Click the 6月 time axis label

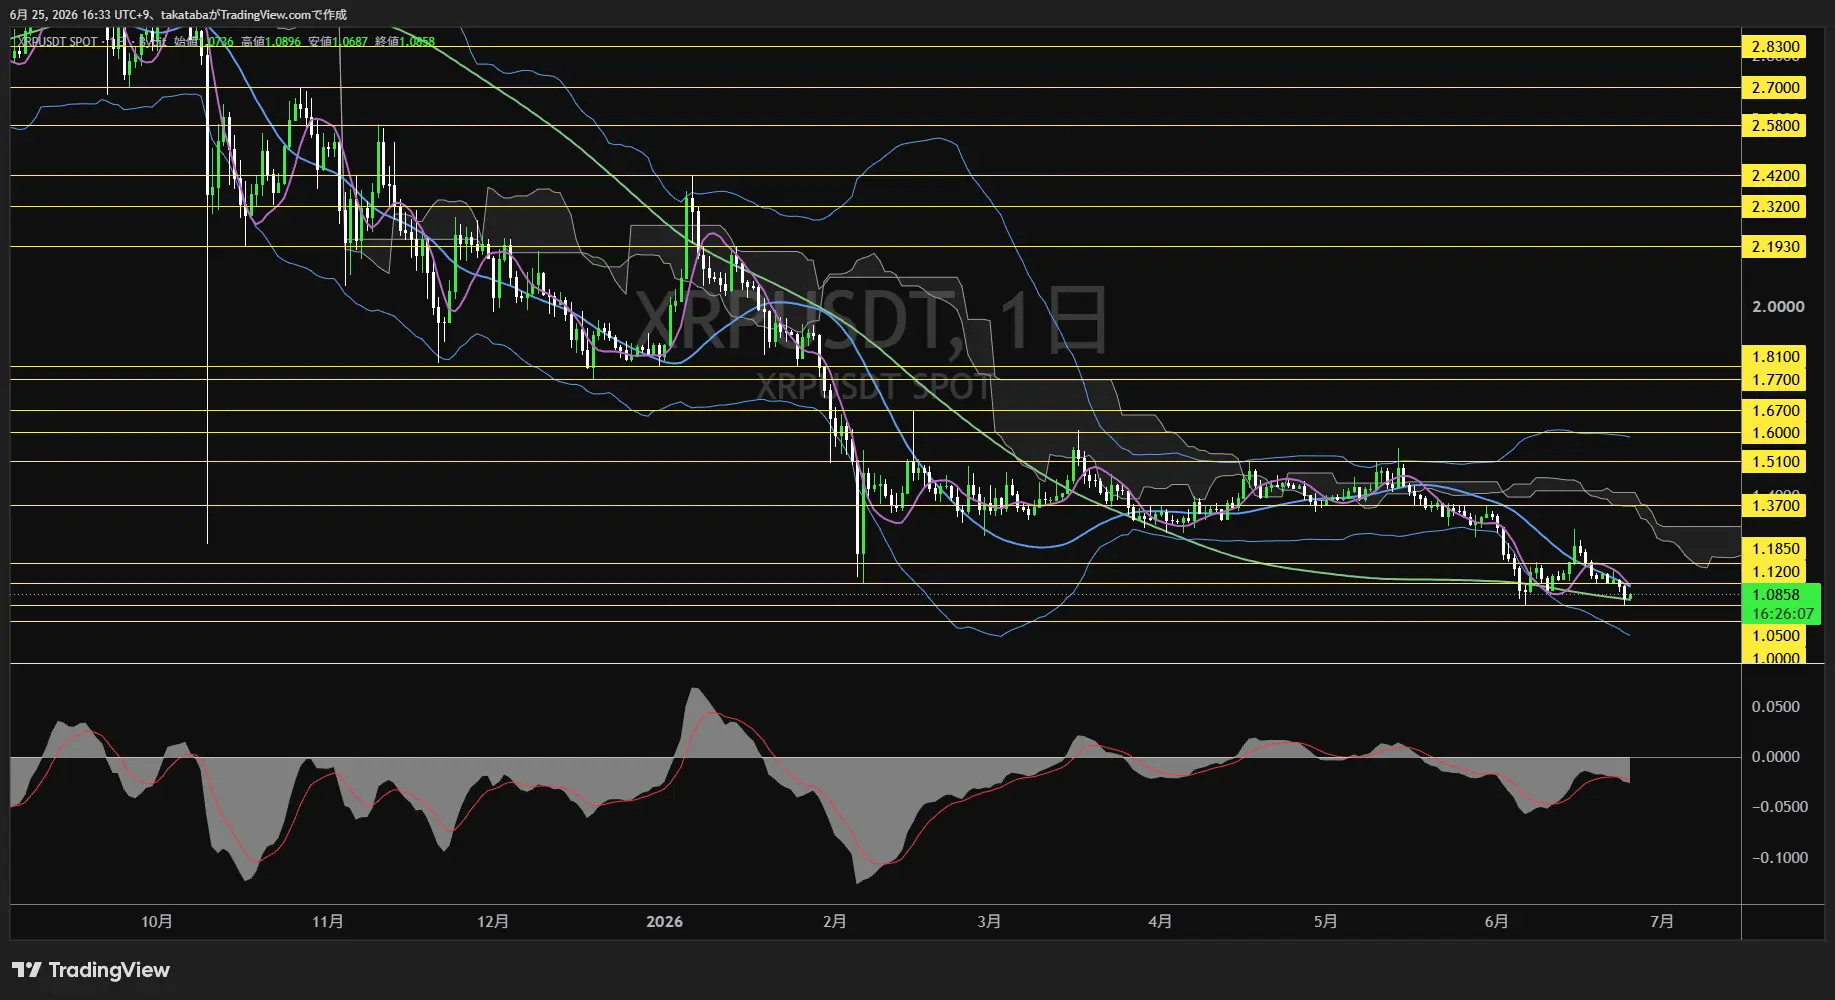click(x=1496, y=922)
